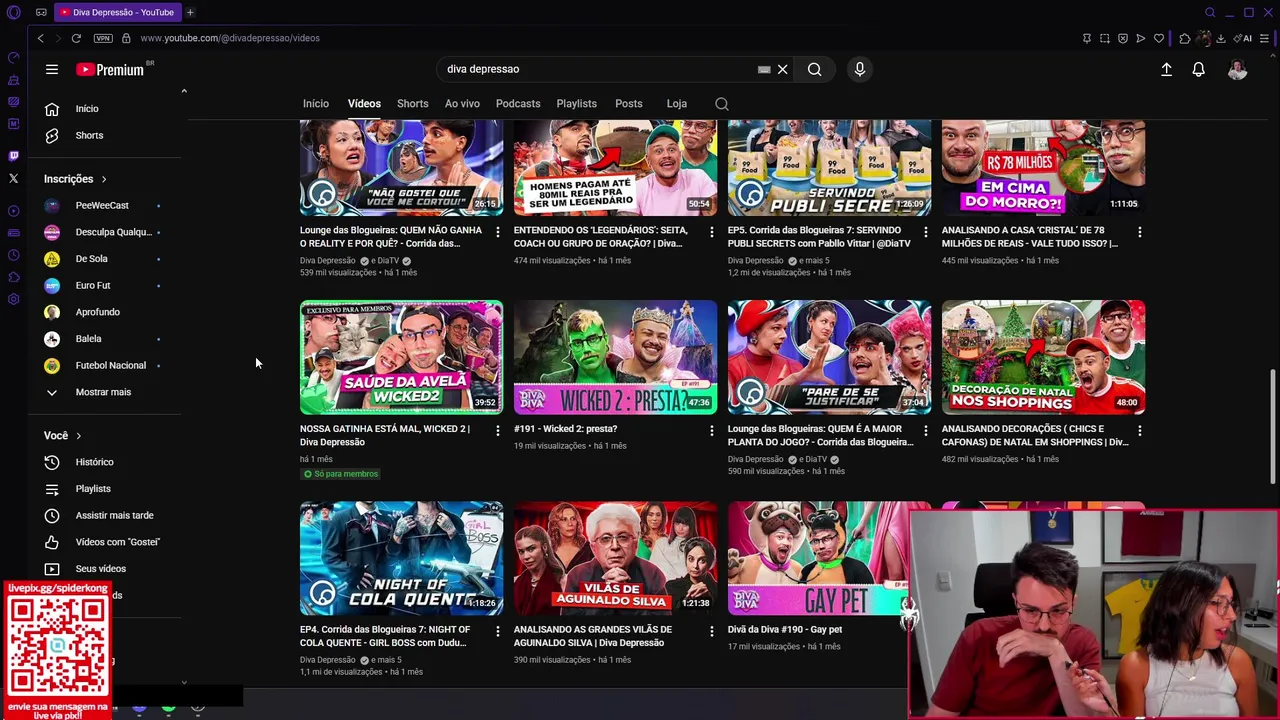
Task: Switch to the Playlists channel tab
Action: coord(576,104)
